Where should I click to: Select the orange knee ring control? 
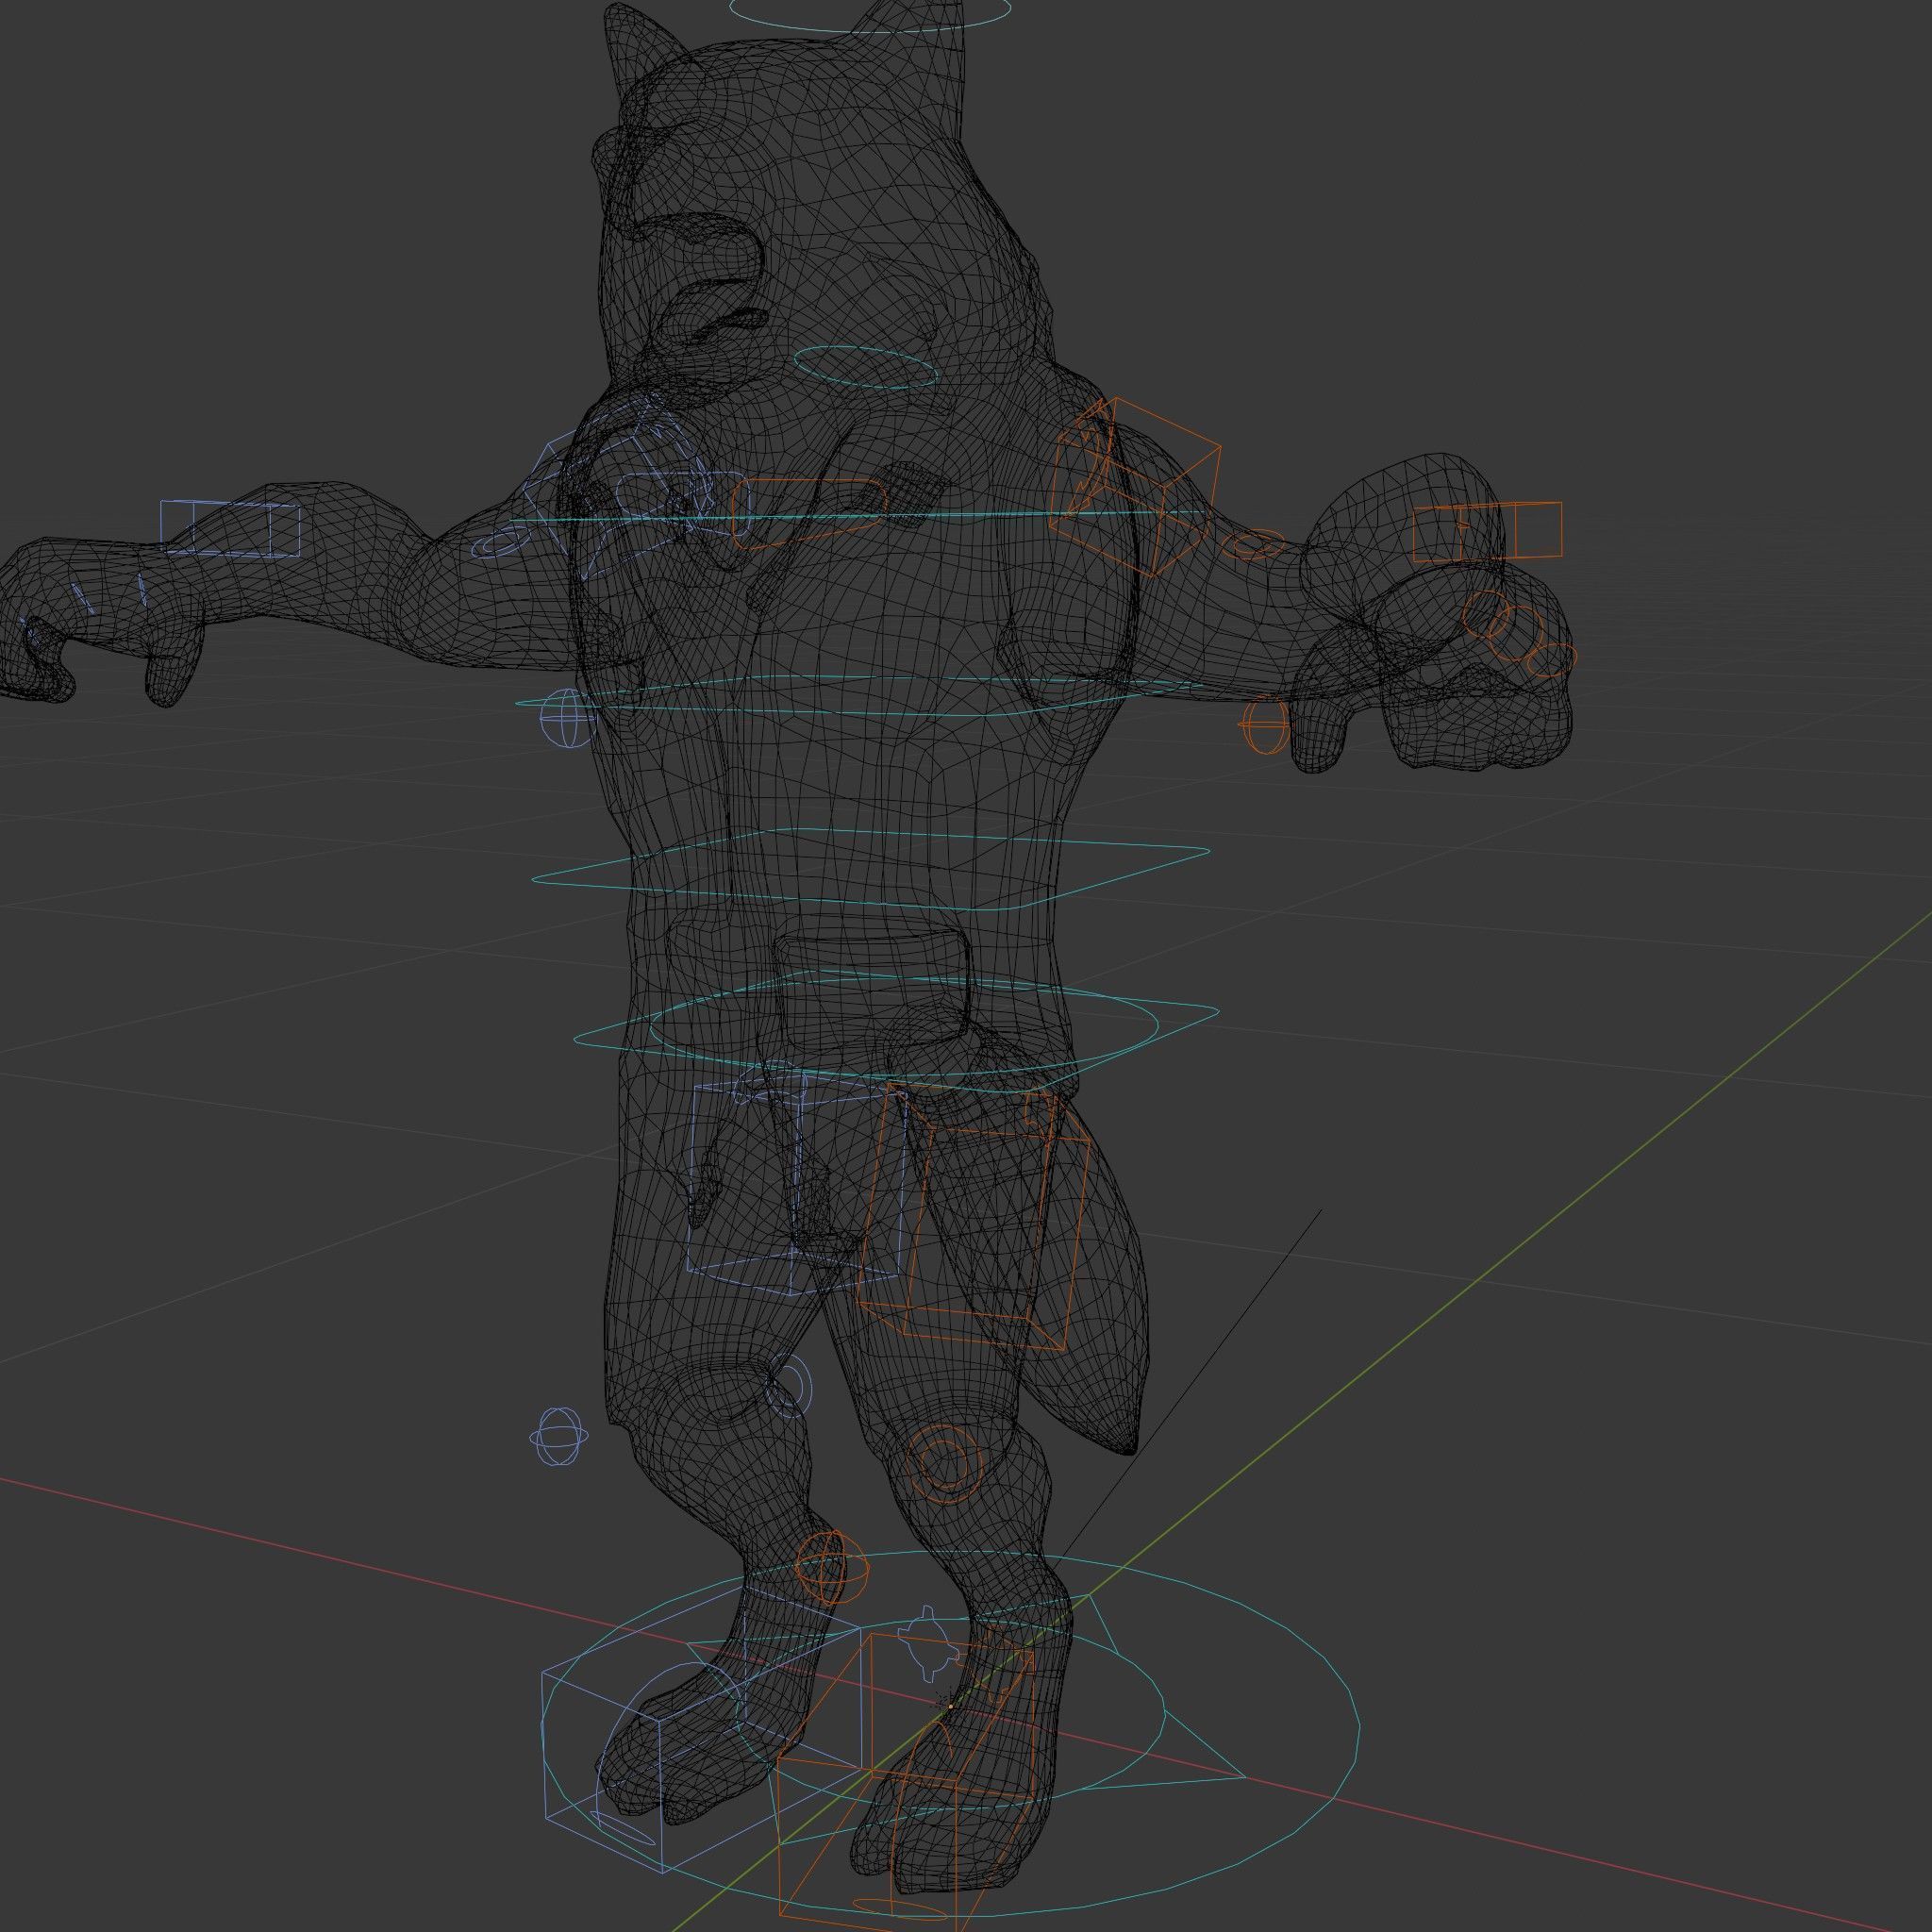tap(943, 1463)
